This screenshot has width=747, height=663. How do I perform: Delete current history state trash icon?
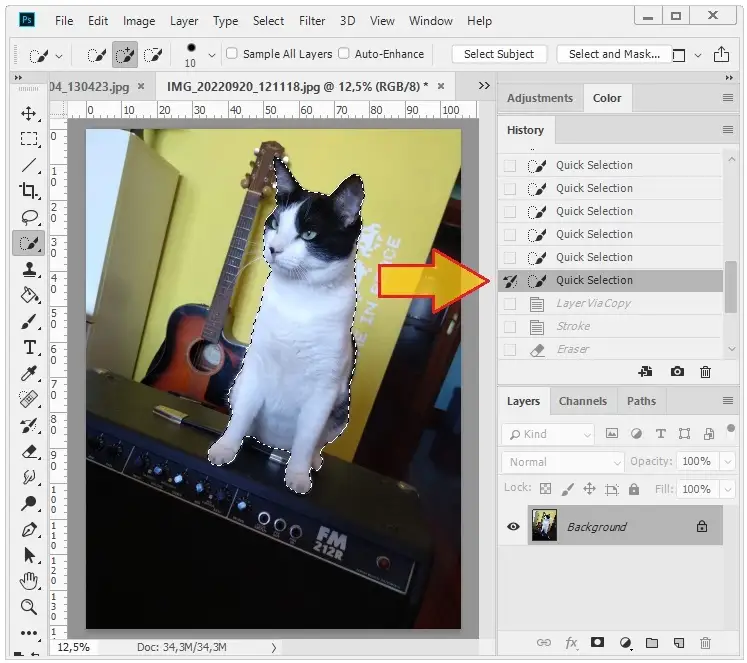(x=706, y=372)
